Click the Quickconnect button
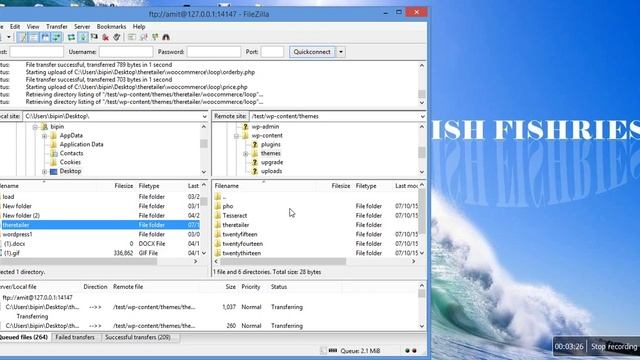This screenshot has height=360, width=640. [312, 52]
